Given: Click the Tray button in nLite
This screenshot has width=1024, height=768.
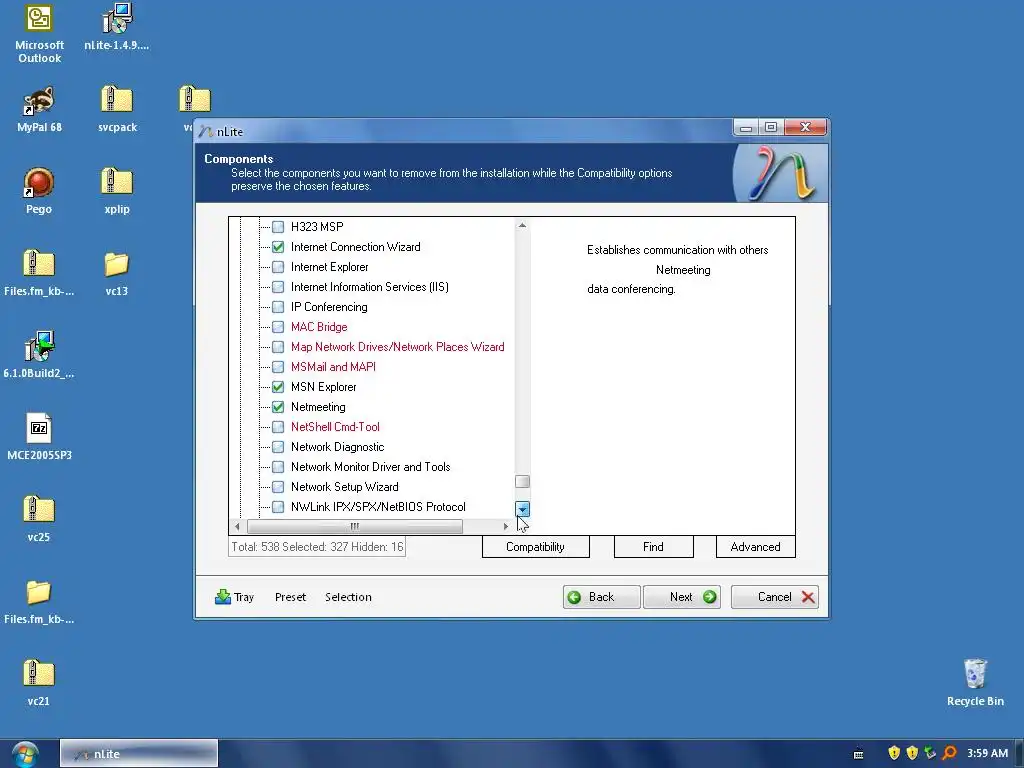Looking at the screenshot, I should (234, 597).
